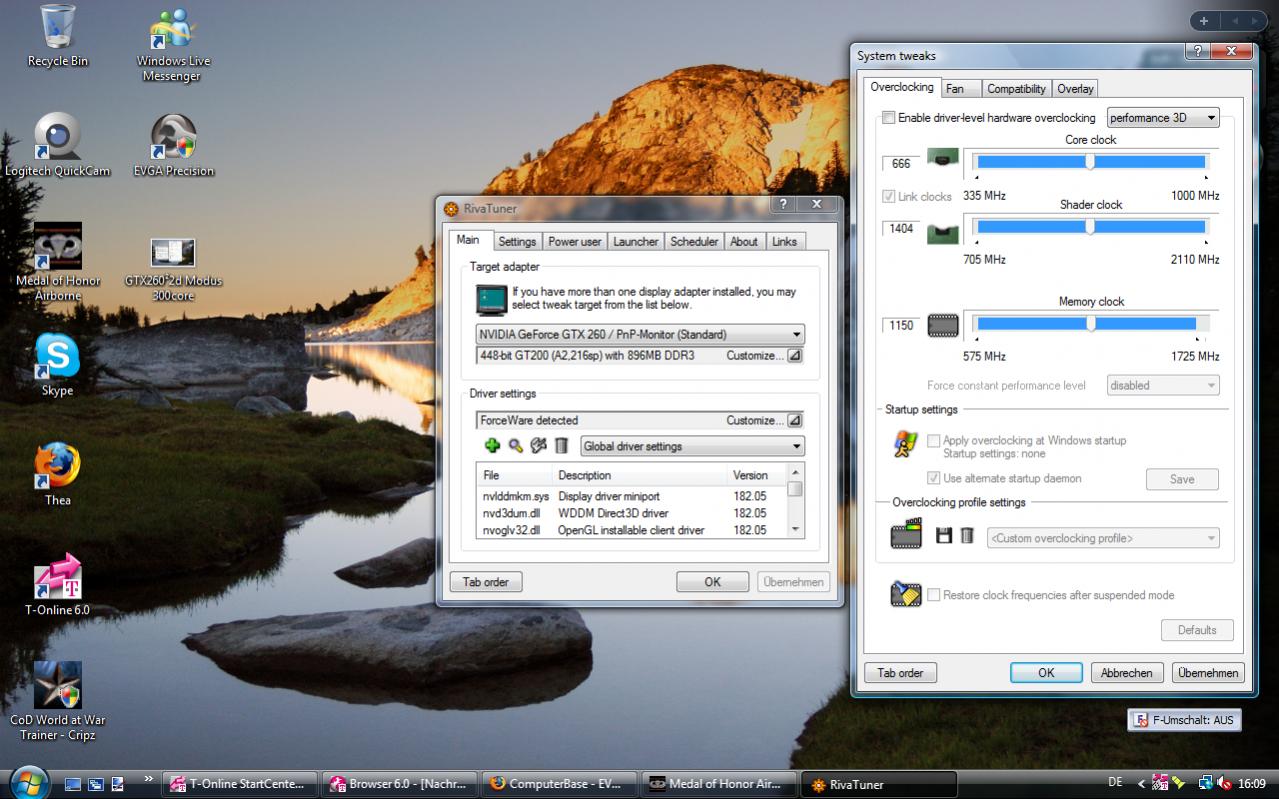Open Power user tab in RivaTuner
Image resolution: width=1279 pixels, height=799 pixels.
tap(575, 241)
